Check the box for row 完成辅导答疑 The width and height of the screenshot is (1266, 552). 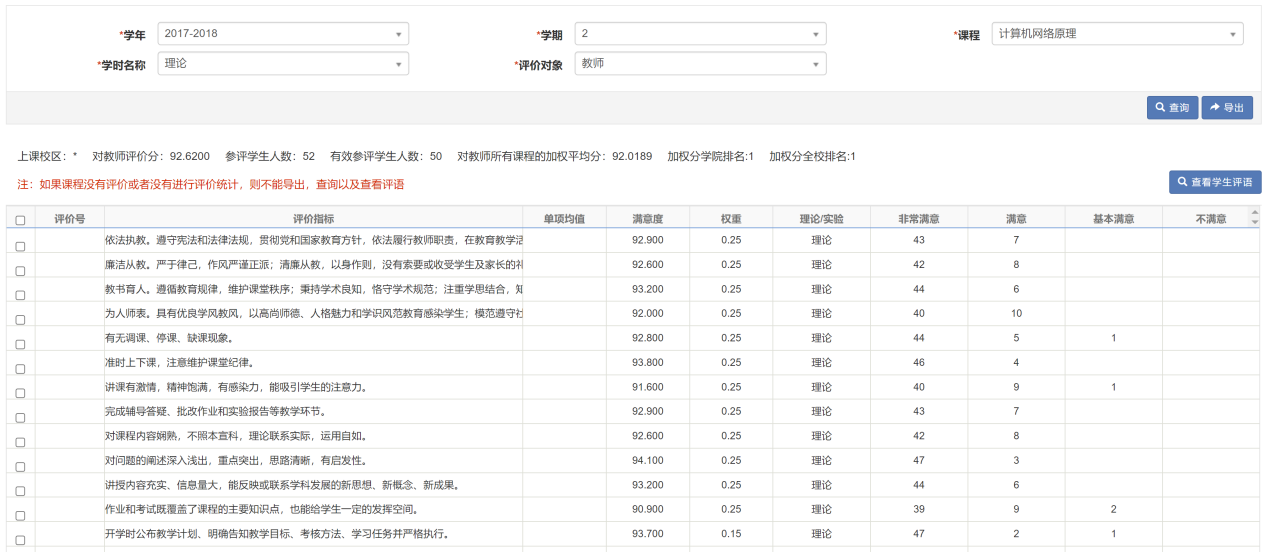[20, 417]
